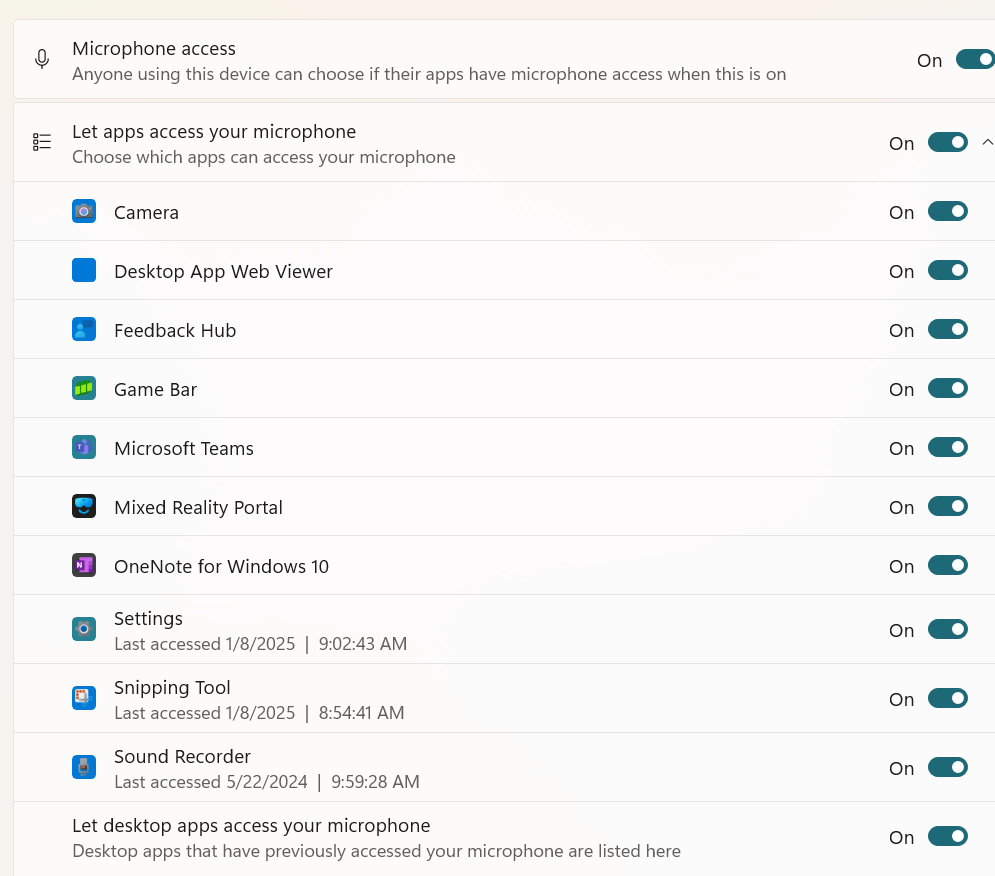Click the Camera app icon
Viewport: 995px width, 876px height.
84,211
